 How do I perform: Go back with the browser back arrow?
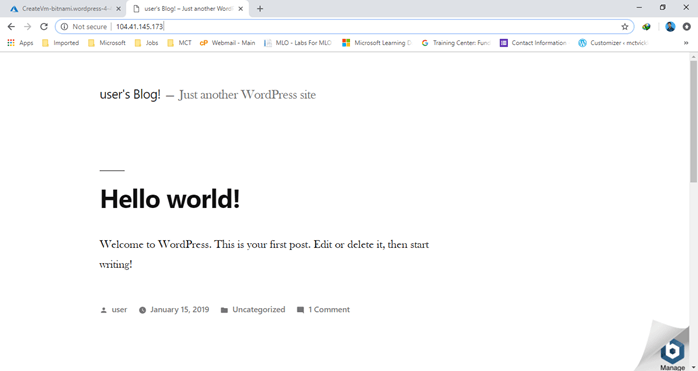pyautogui.click(x=11, y=27)
